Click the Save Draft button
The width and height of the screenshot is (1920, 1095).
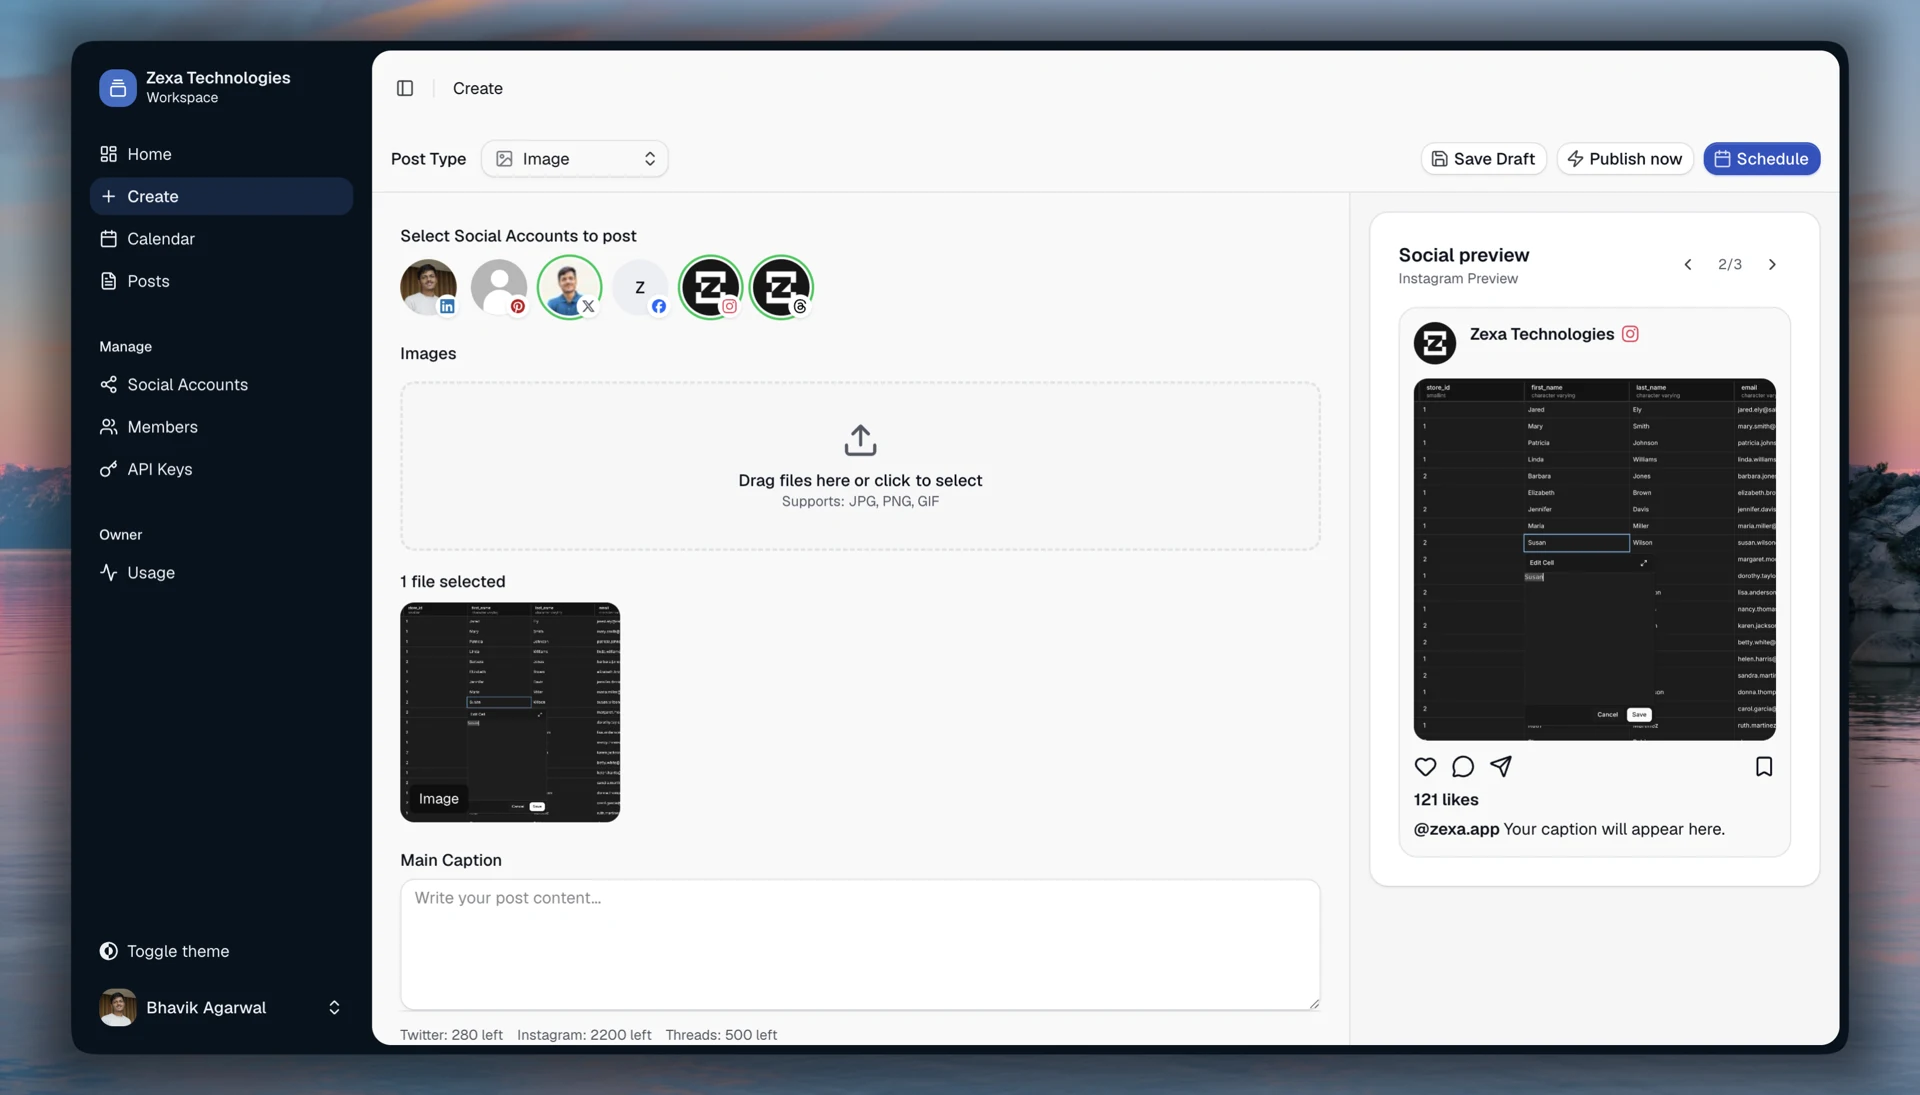pyautogui.click(x=1484, y=159)
